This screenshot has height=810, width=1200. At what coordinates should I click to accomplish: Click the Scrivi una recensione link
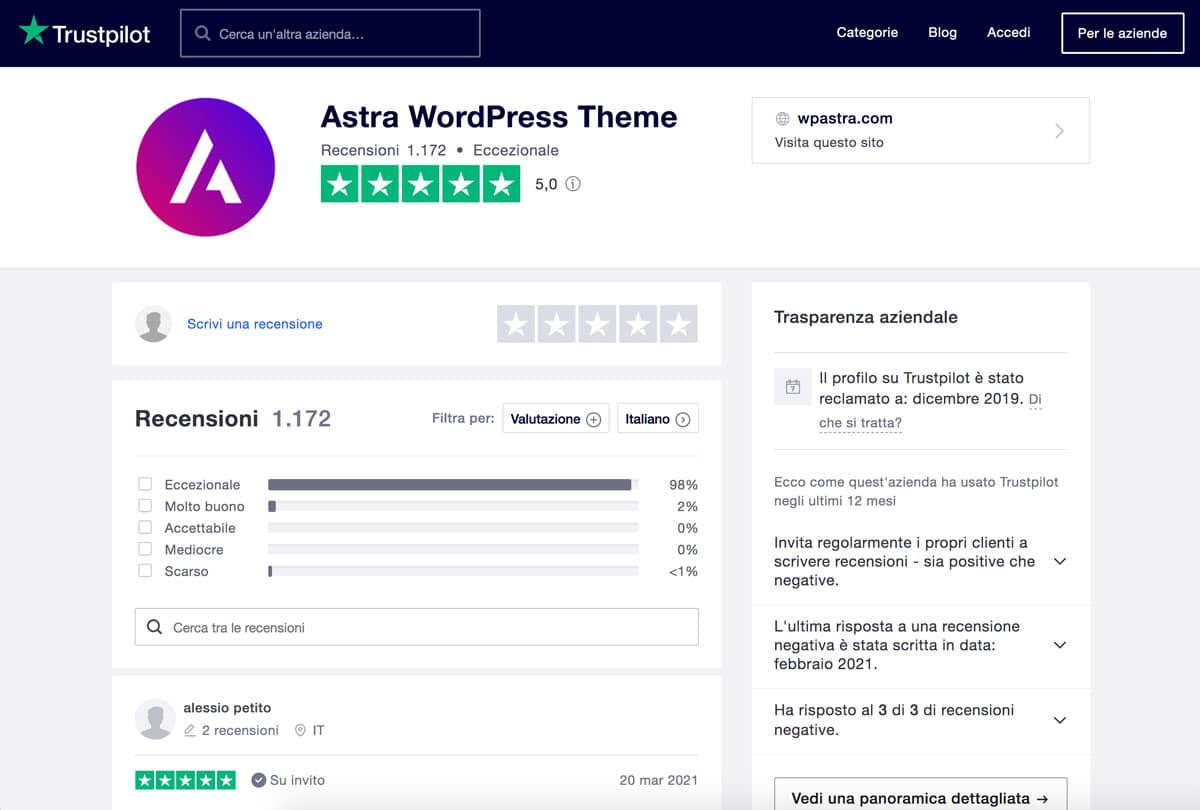pos(255,324)
